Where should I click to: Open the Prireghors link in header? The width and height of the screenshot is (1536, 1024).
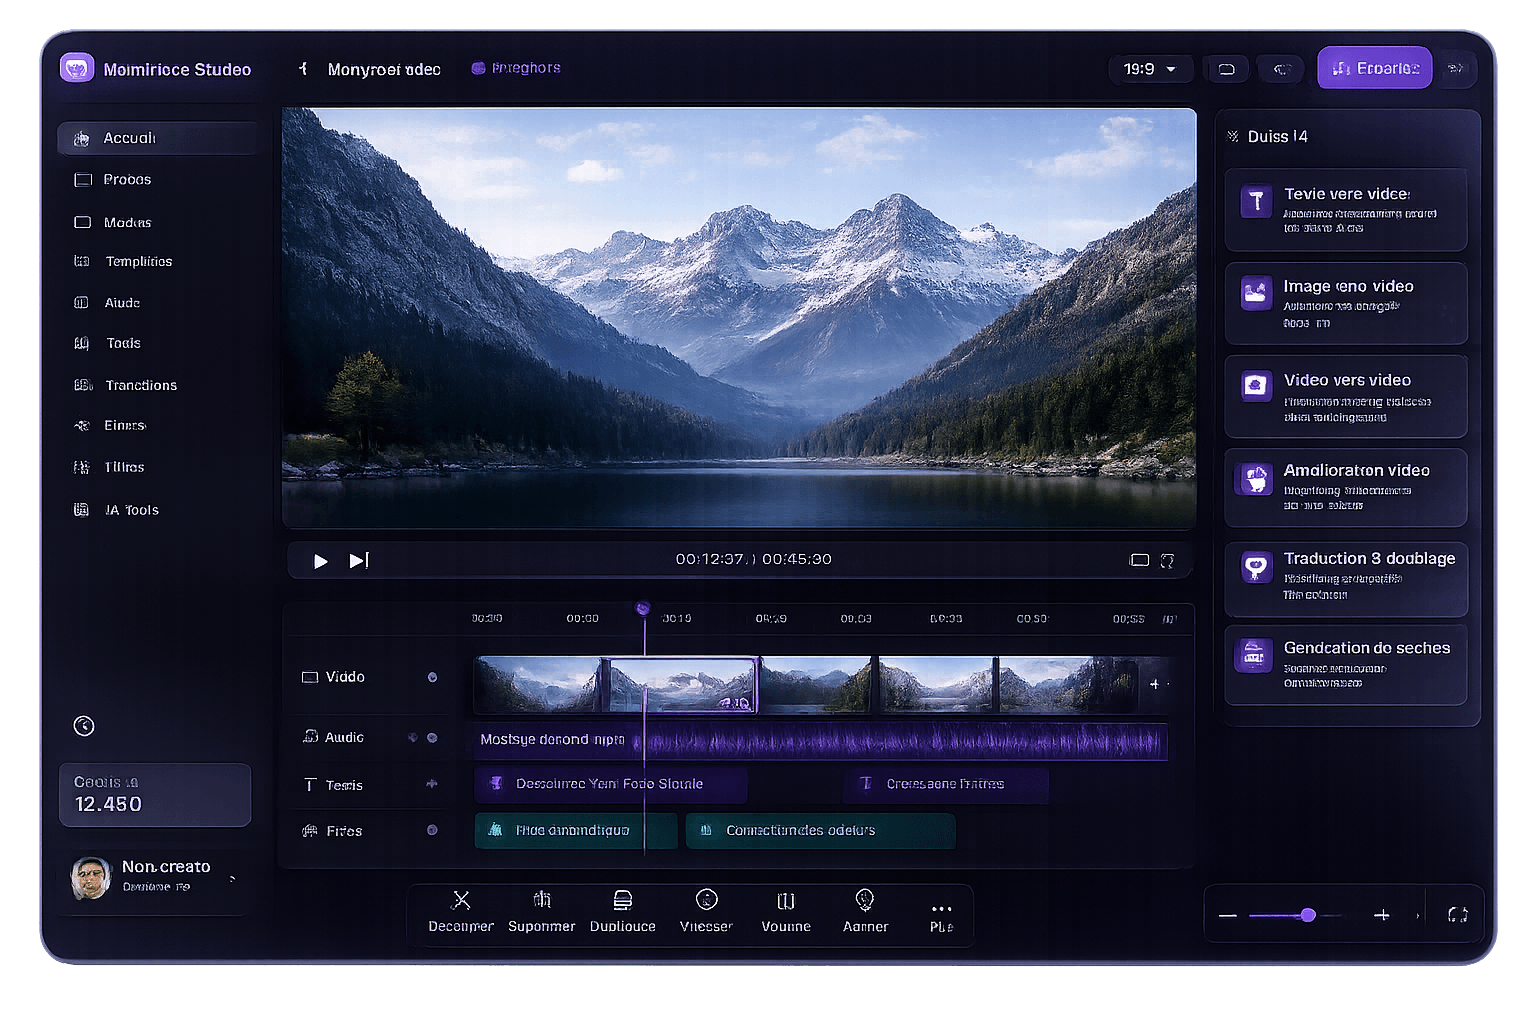tap(516, 68)
